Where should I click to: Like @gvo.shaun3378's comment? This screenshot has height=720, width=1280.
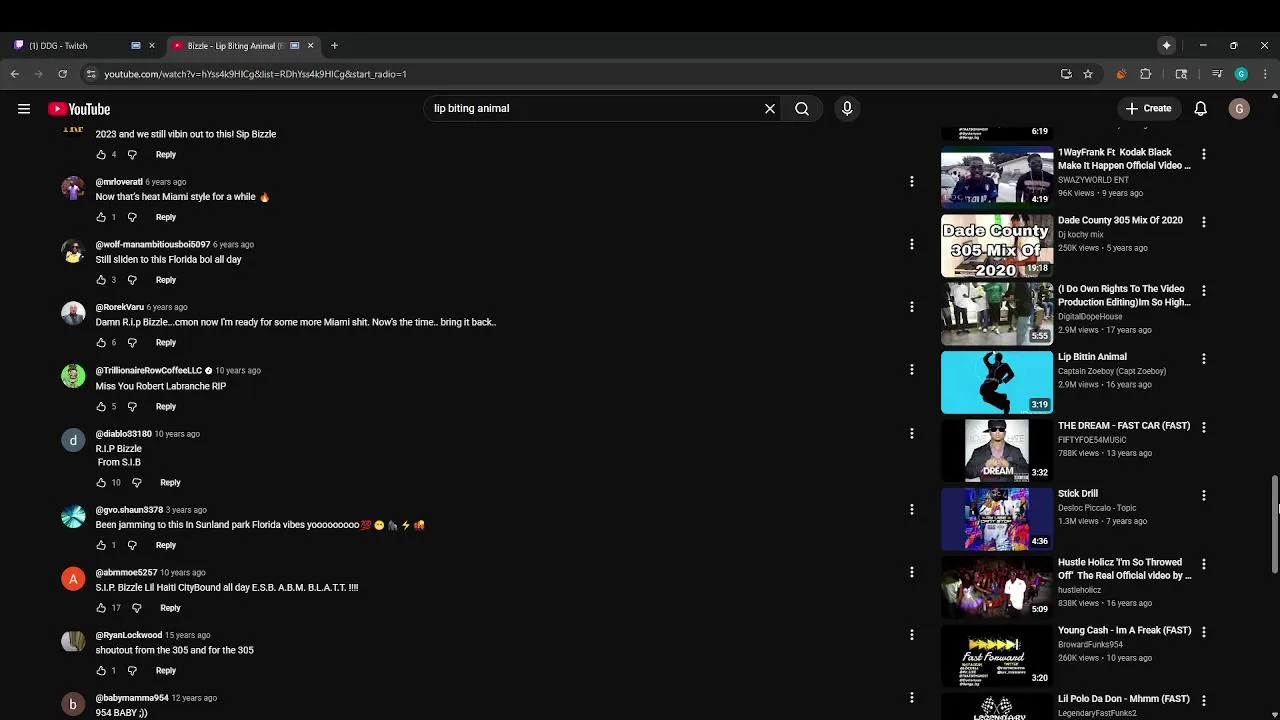(101, 546)
